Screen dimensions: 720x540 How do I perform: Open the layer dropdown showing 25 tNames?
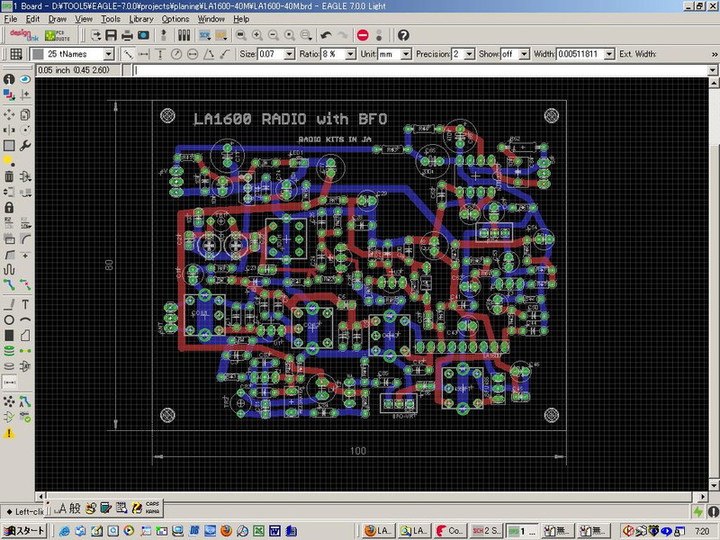72,53
